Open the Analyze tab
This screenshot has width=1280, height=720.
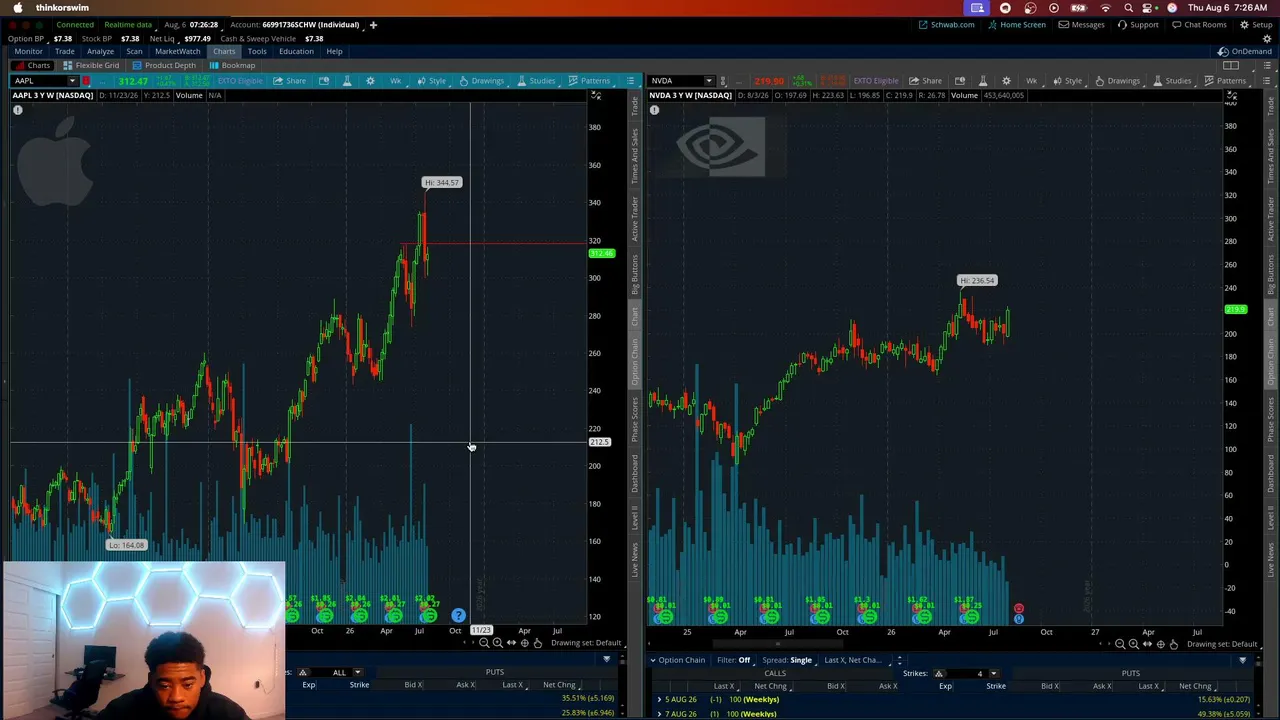(x=100, y=51)
